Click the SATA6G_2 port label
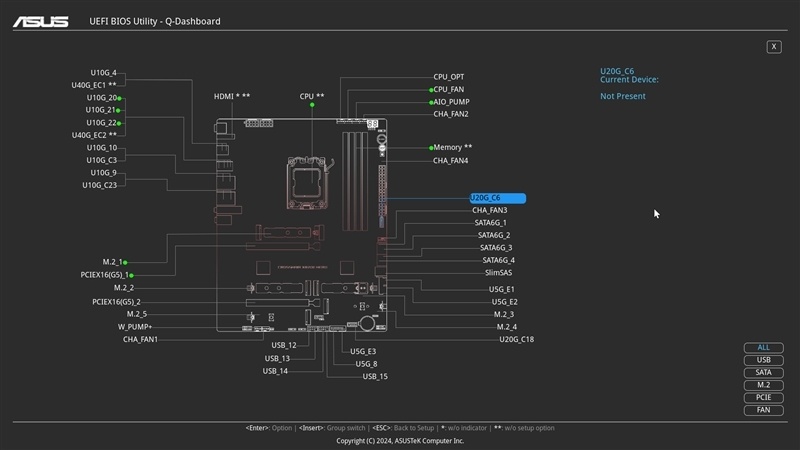Viewport: 800px width, 450px height. click(x=494, y=235)
